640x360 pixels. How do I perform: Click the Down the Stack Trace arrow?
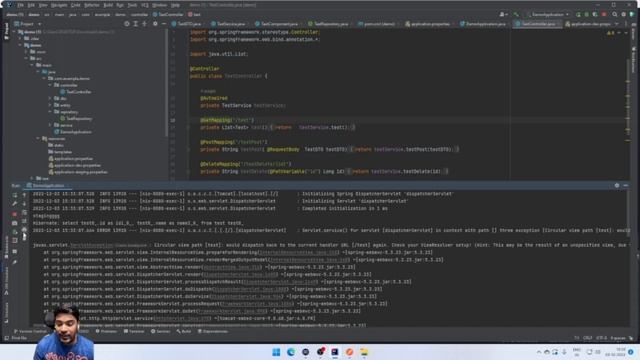point(24,204)
